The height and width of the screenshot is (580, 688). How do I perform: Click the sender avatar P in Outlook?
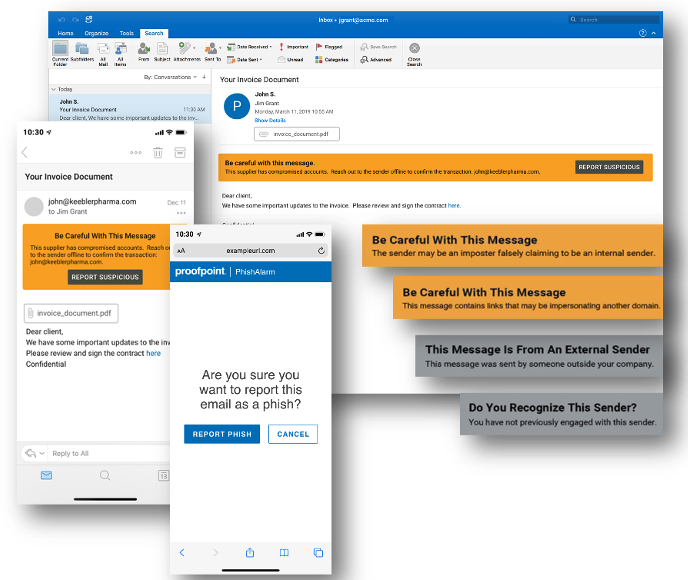tap(237, 106)
